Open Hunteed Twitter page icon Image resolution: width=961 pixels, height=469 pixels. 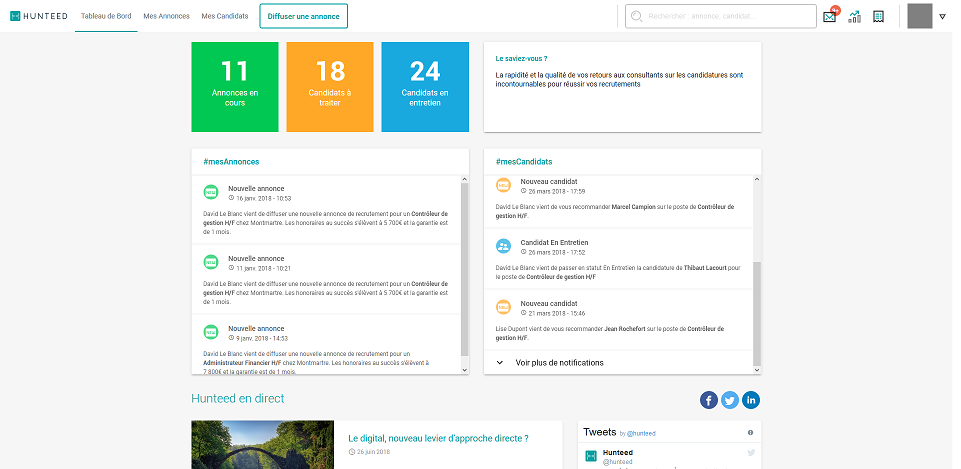pyautogui.click(x=730, y=400)
